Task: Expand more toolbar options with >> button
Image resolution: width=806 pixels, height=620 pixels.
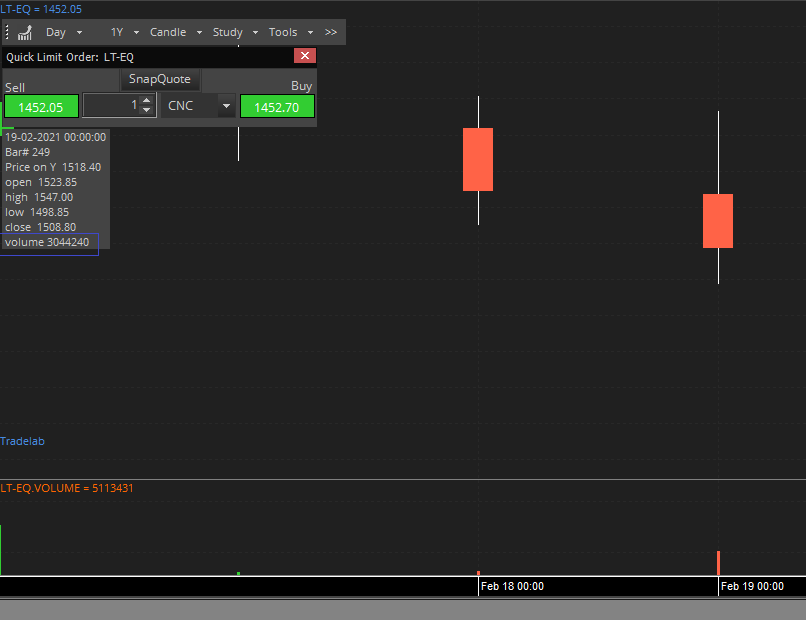Action: 331,32
